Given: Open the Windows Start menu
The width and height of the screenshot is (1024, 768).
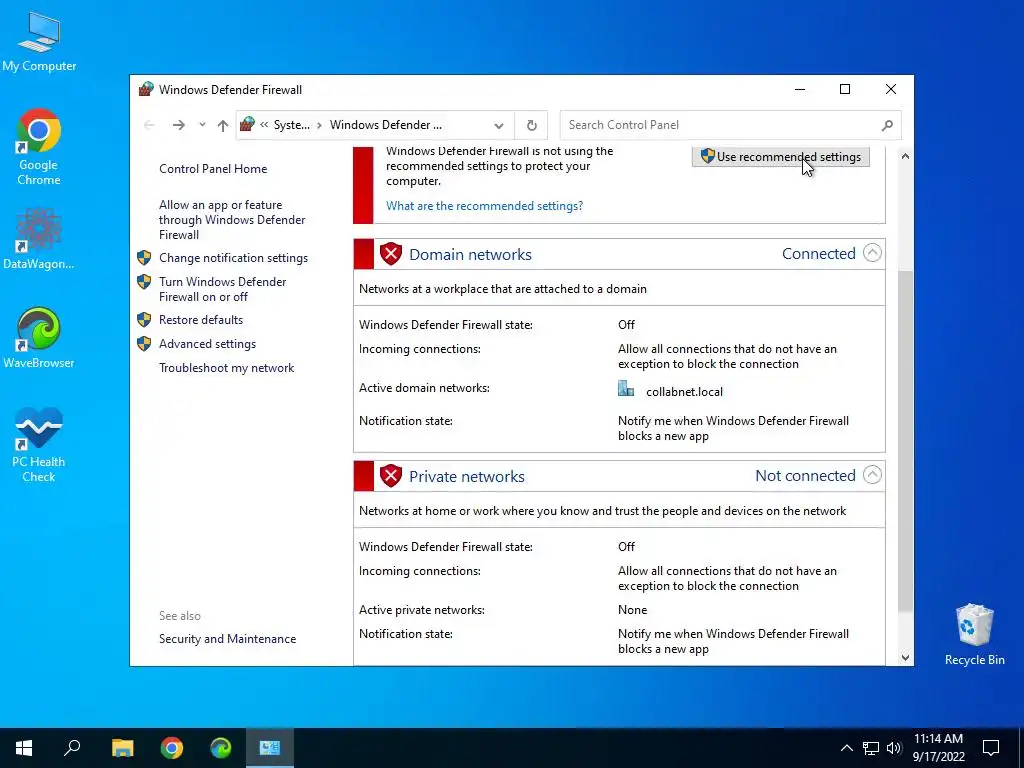Looking at the screenshot, I should tap(24, 748).
